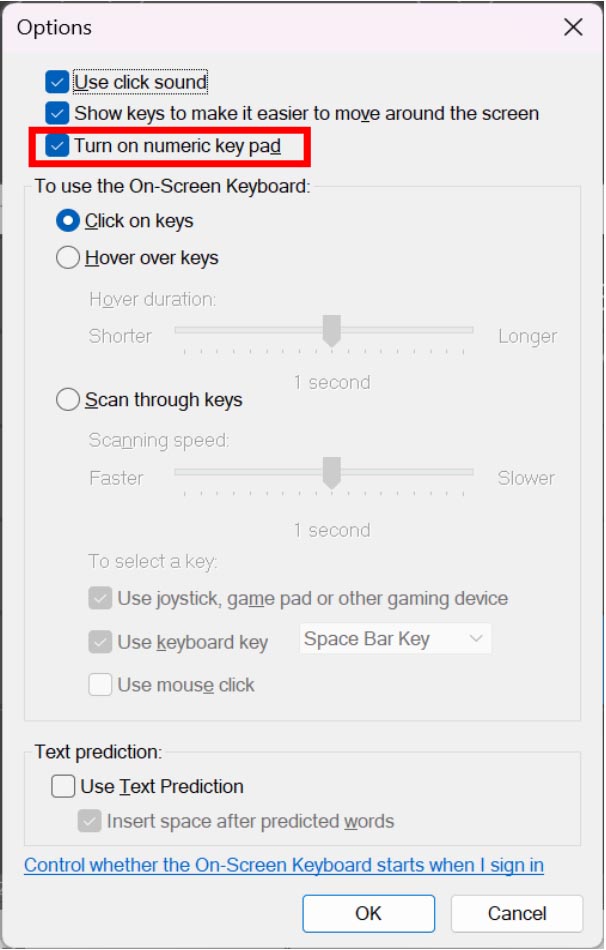Click the Cancel button
The image size is (606, 950).
(x=516, y=913)
